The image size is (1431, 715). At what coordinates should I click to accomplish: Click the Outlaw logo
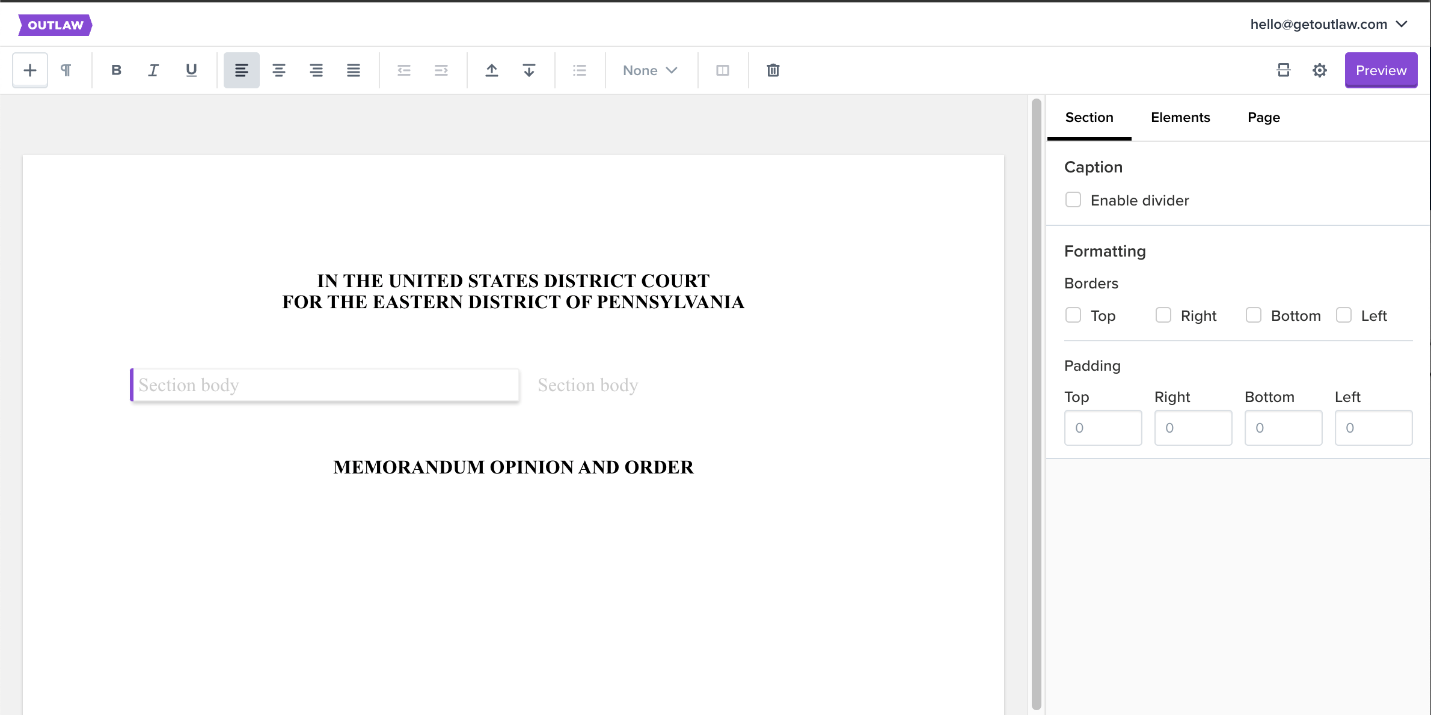pos(55,25)
